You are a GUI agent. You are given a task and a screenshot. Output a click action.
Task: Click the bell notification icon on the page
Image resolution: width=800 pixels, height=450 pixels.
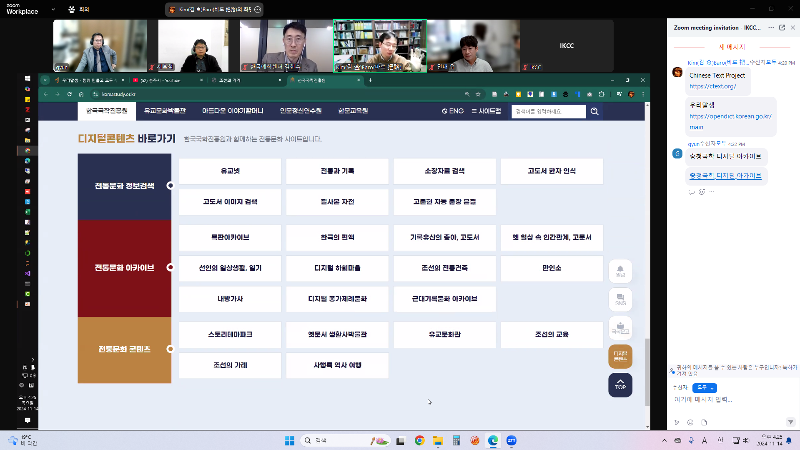[620, 272]
